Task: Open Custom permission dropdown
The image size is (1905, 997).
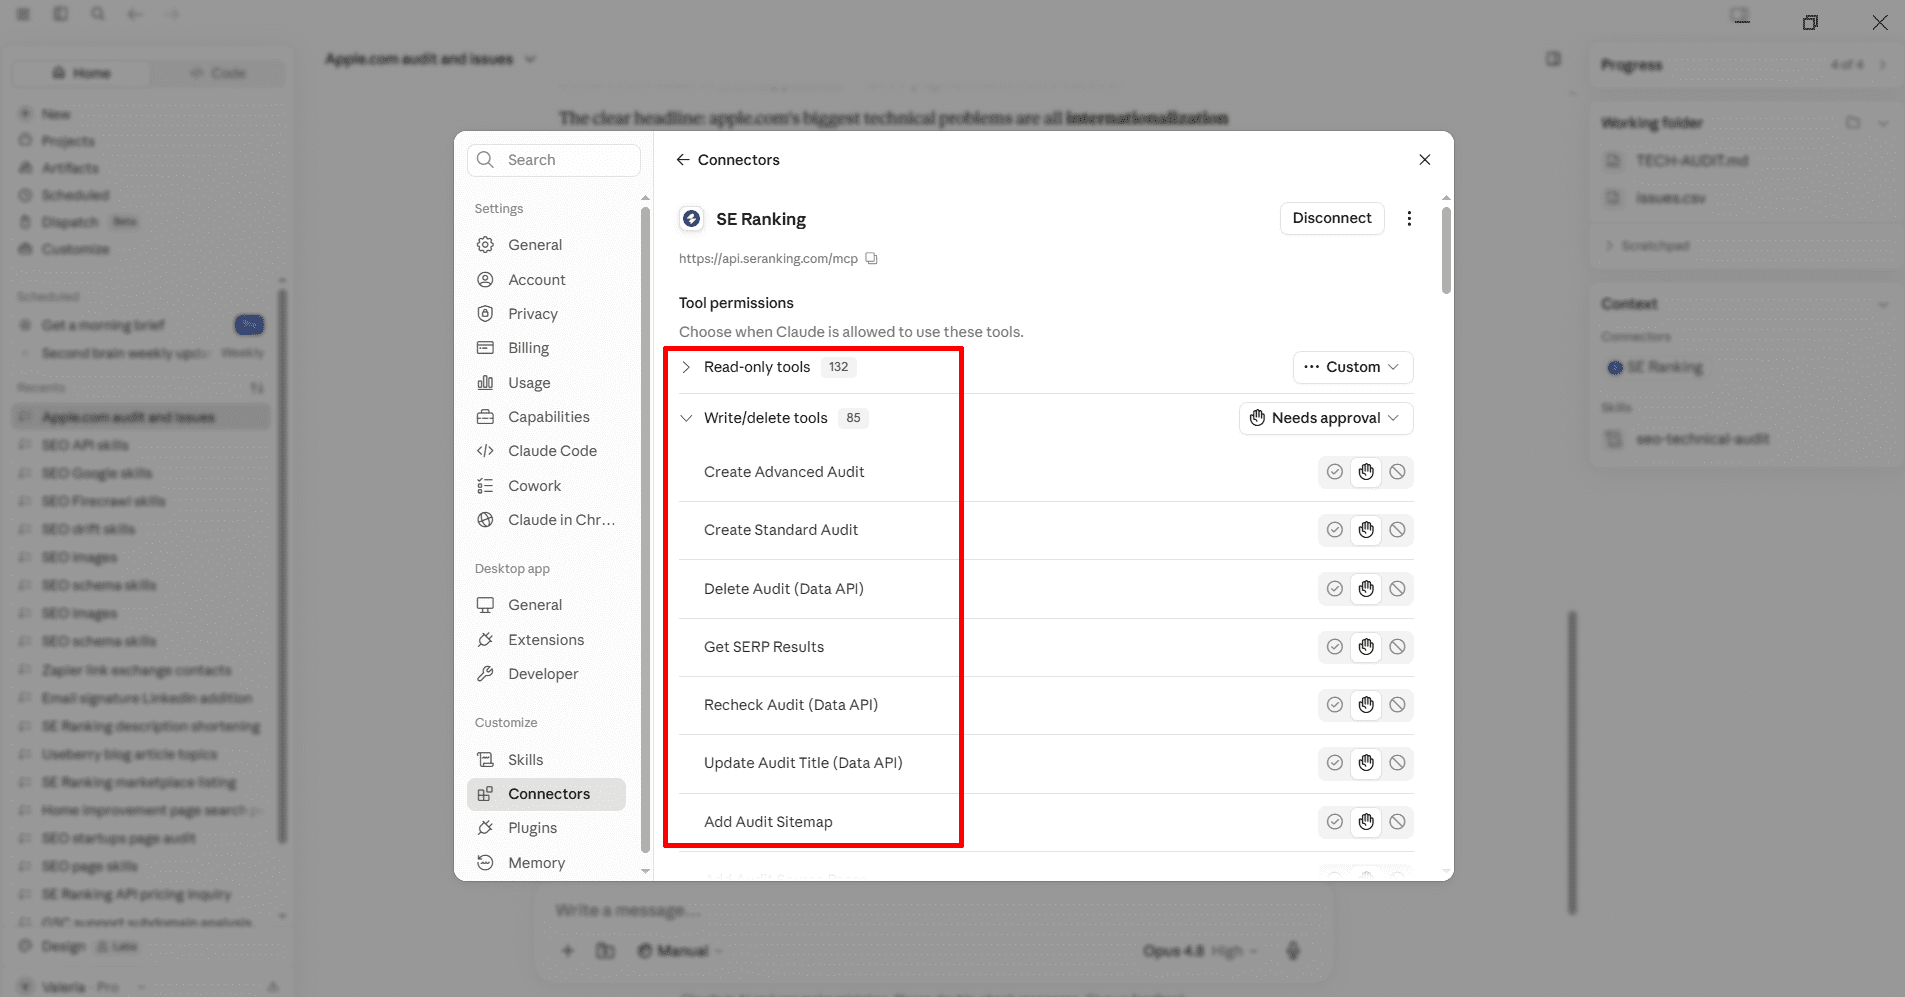Action: [1353, 367]
